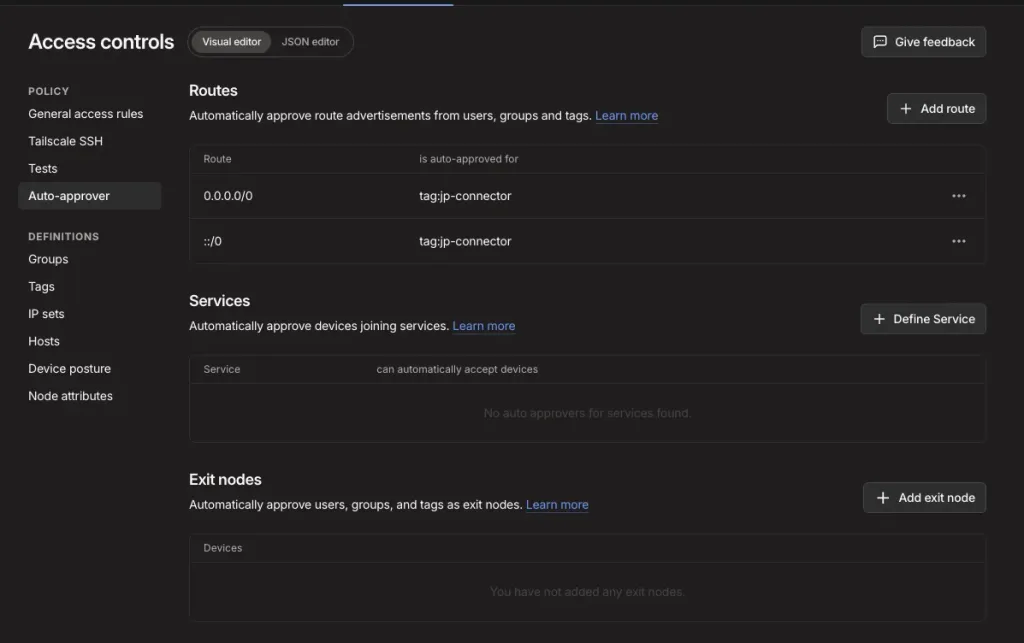This screenshot has height=643, width=1024.
Task: Switch to JSON editor
Action: (310, 42)
